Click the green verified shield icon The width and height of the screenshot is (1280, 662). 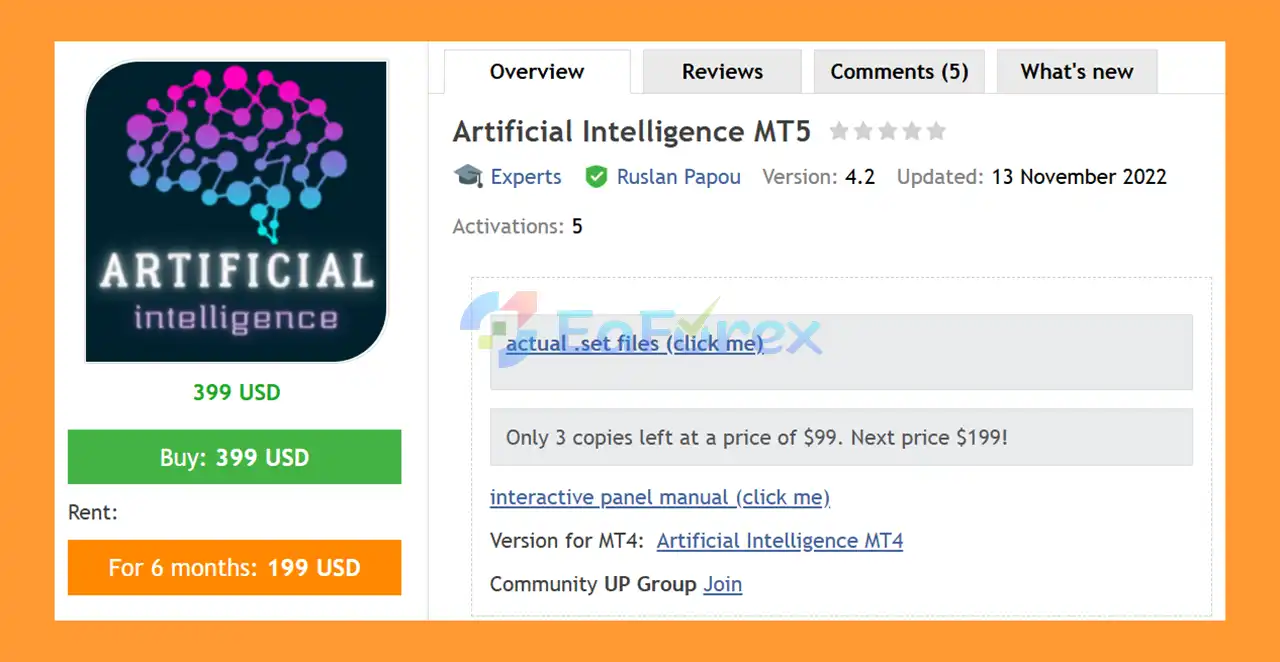click(596, 177)
